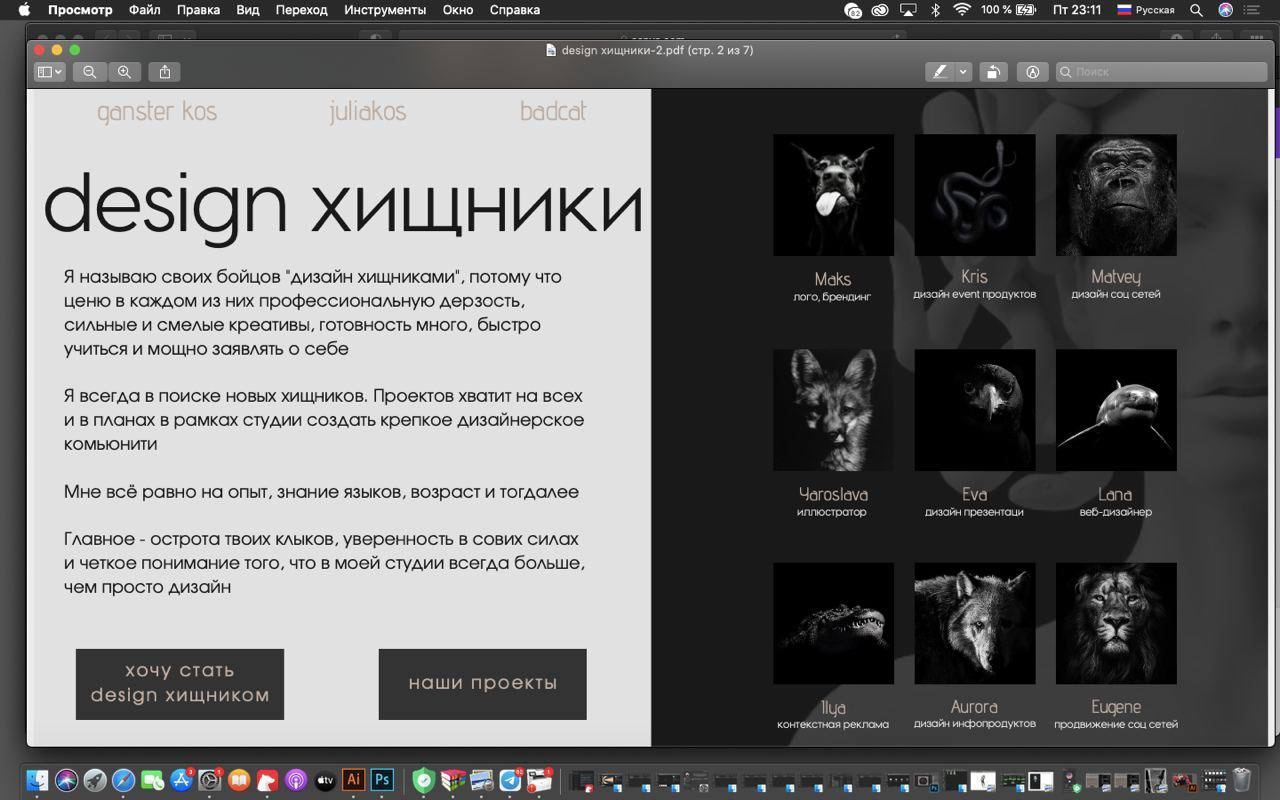Open Finder from the Dock

[x=37, y=780]
